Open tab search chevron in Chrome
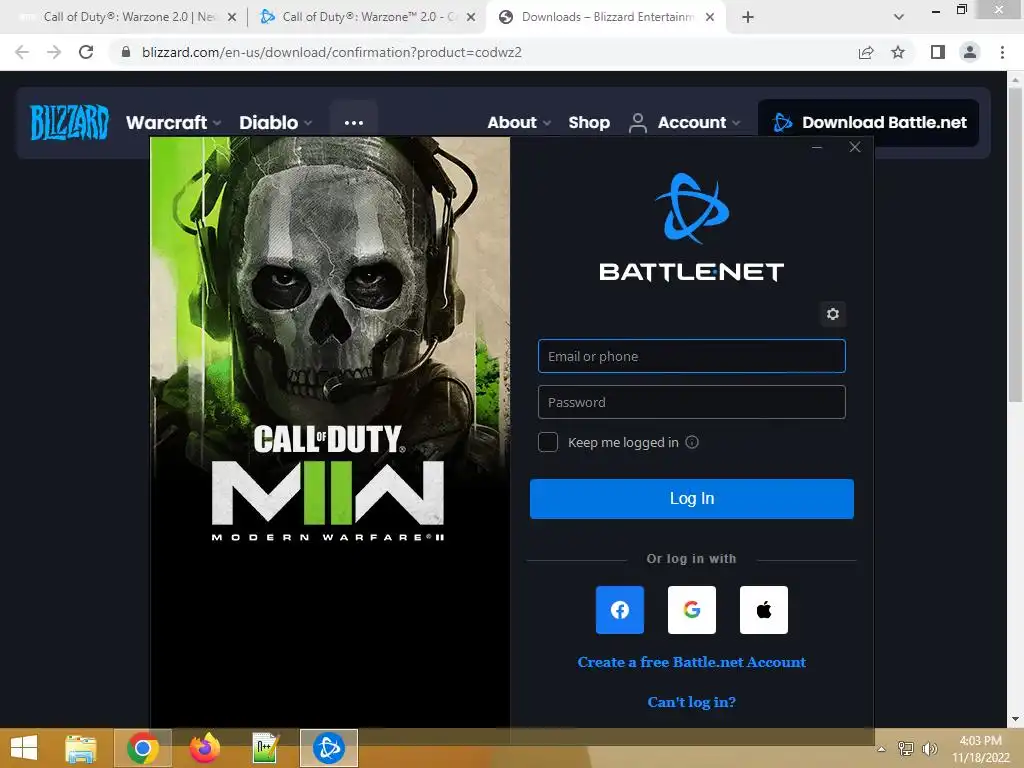 tap(899, 17)
